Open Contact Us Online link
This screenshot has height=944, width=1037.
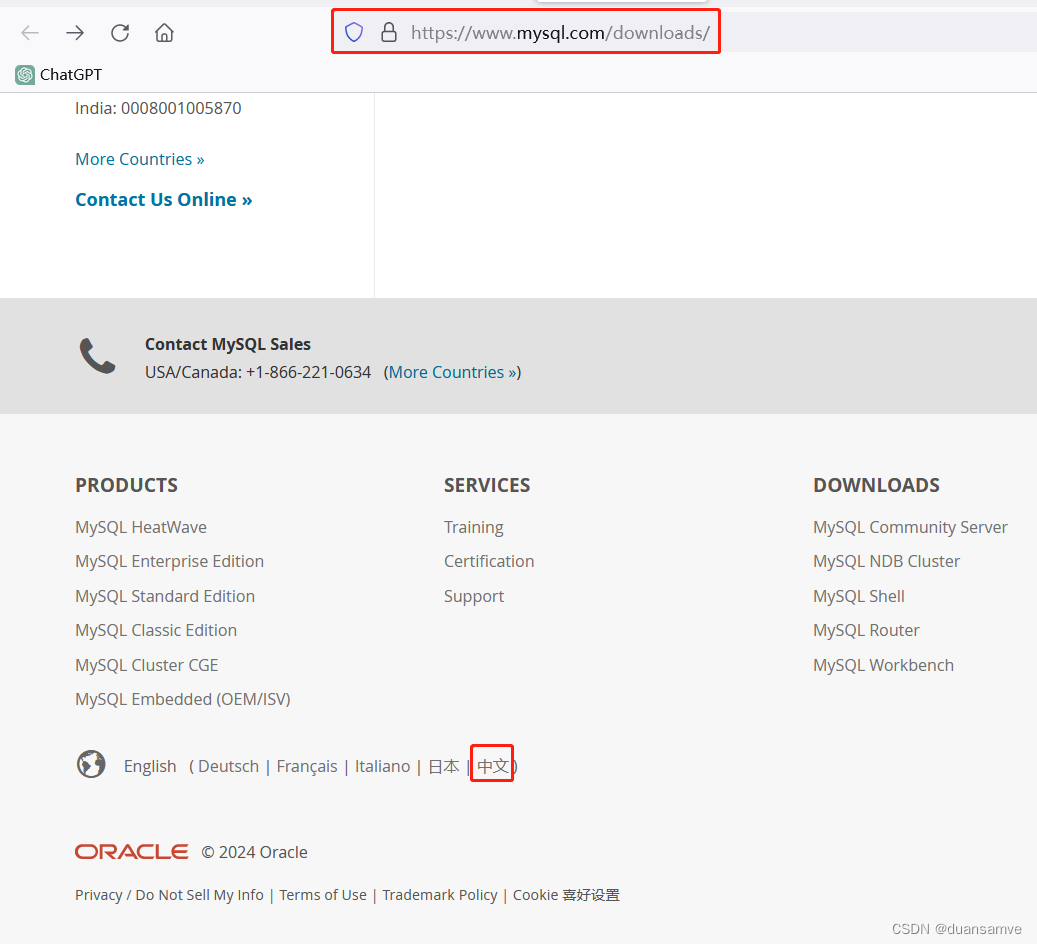click(163, 199)
